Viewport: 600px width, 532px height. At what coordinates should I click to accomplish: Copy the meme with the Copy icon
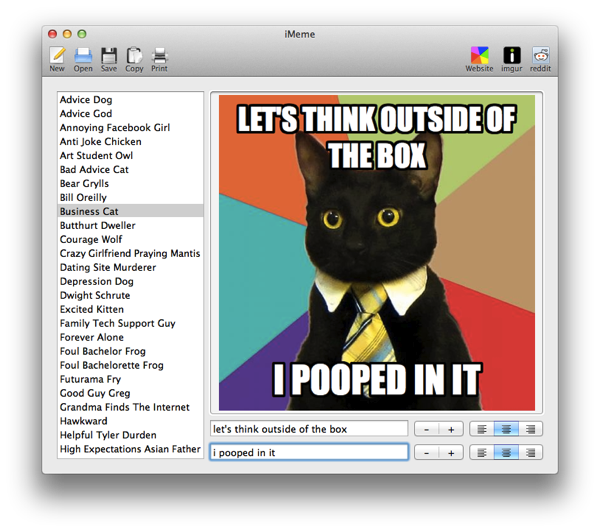coord(134,56)
